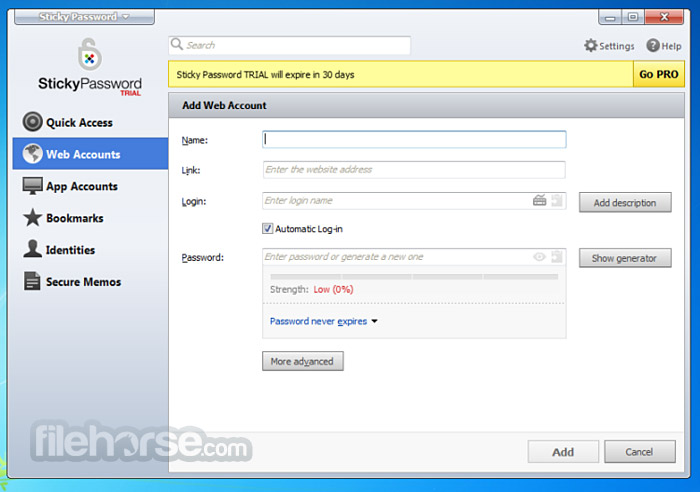700x492 pixels.
Task: Open the Sticky Password title menu dropdown
Action: (x=84, y=17)
